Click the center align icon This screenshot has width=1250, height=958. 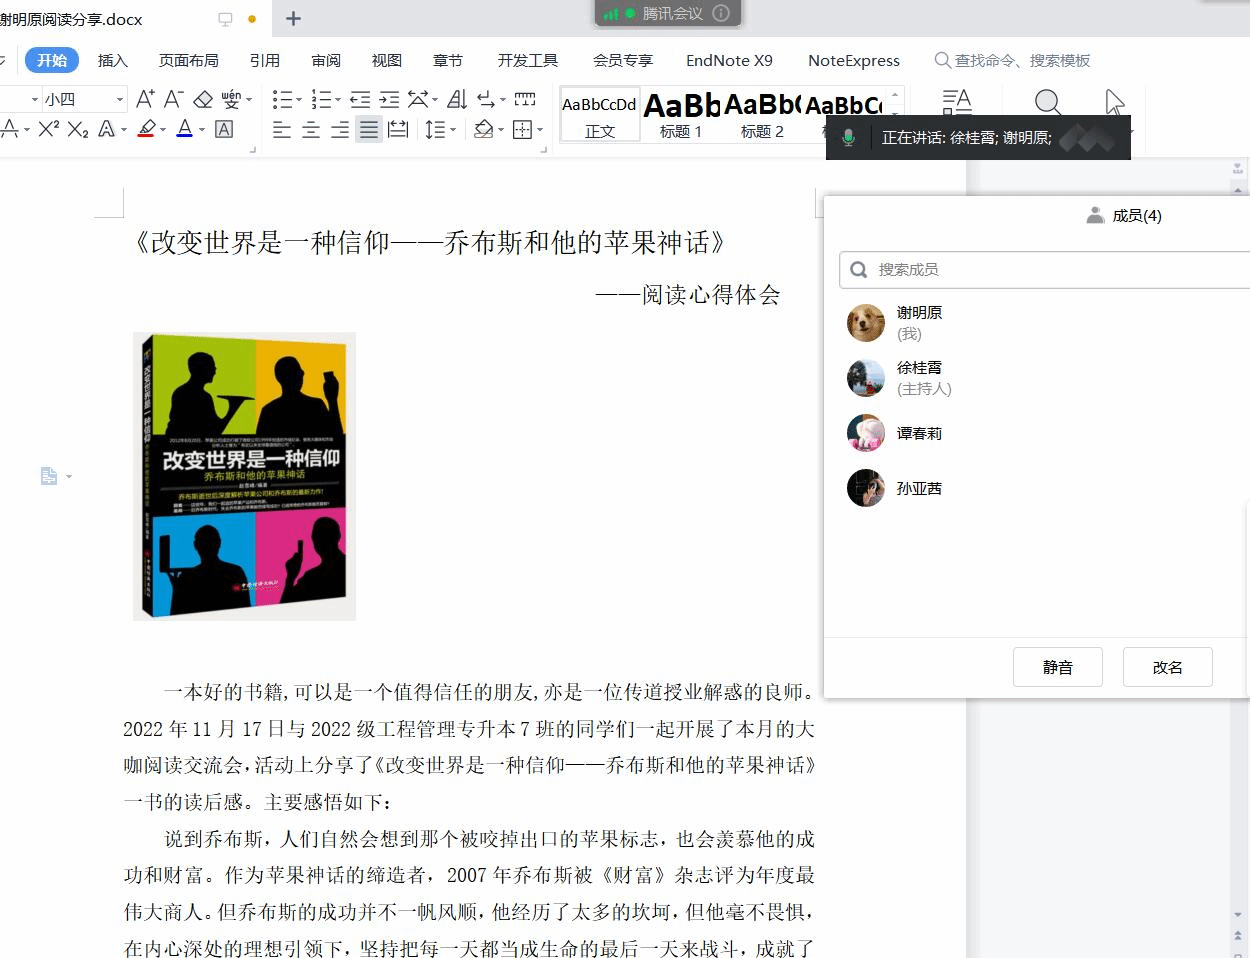pyautogui.click(x=311, y=130)
